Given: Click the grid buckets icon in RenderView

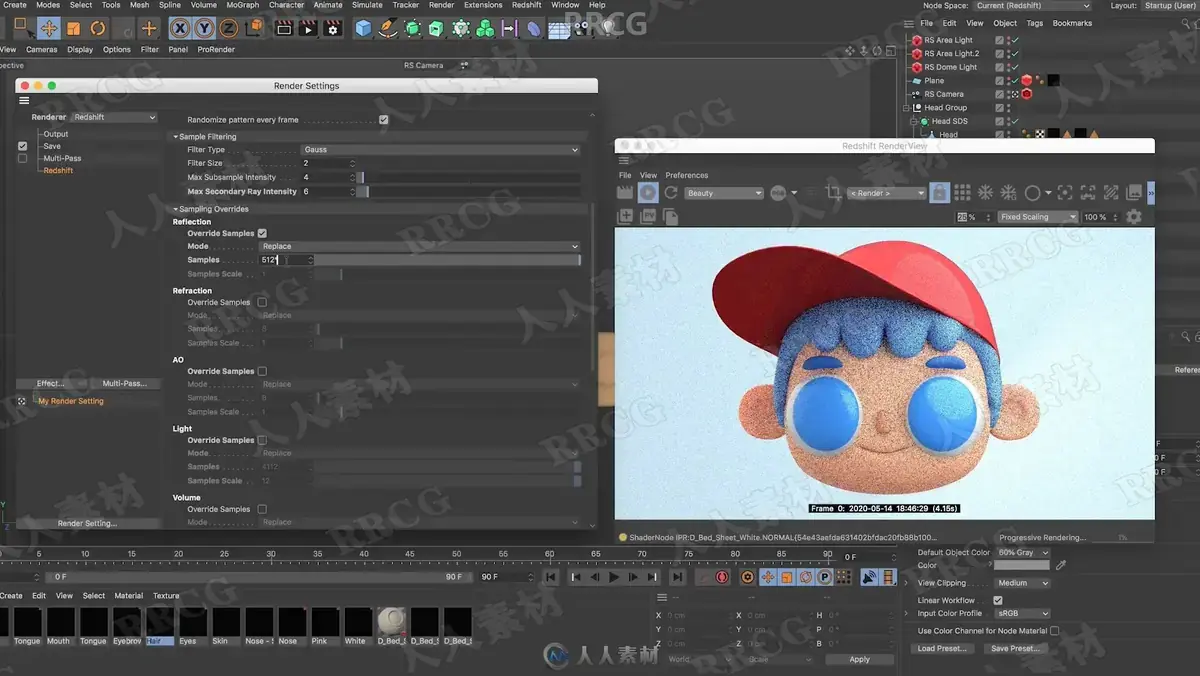Looking at the screenshot, I should tap(962, 192).
